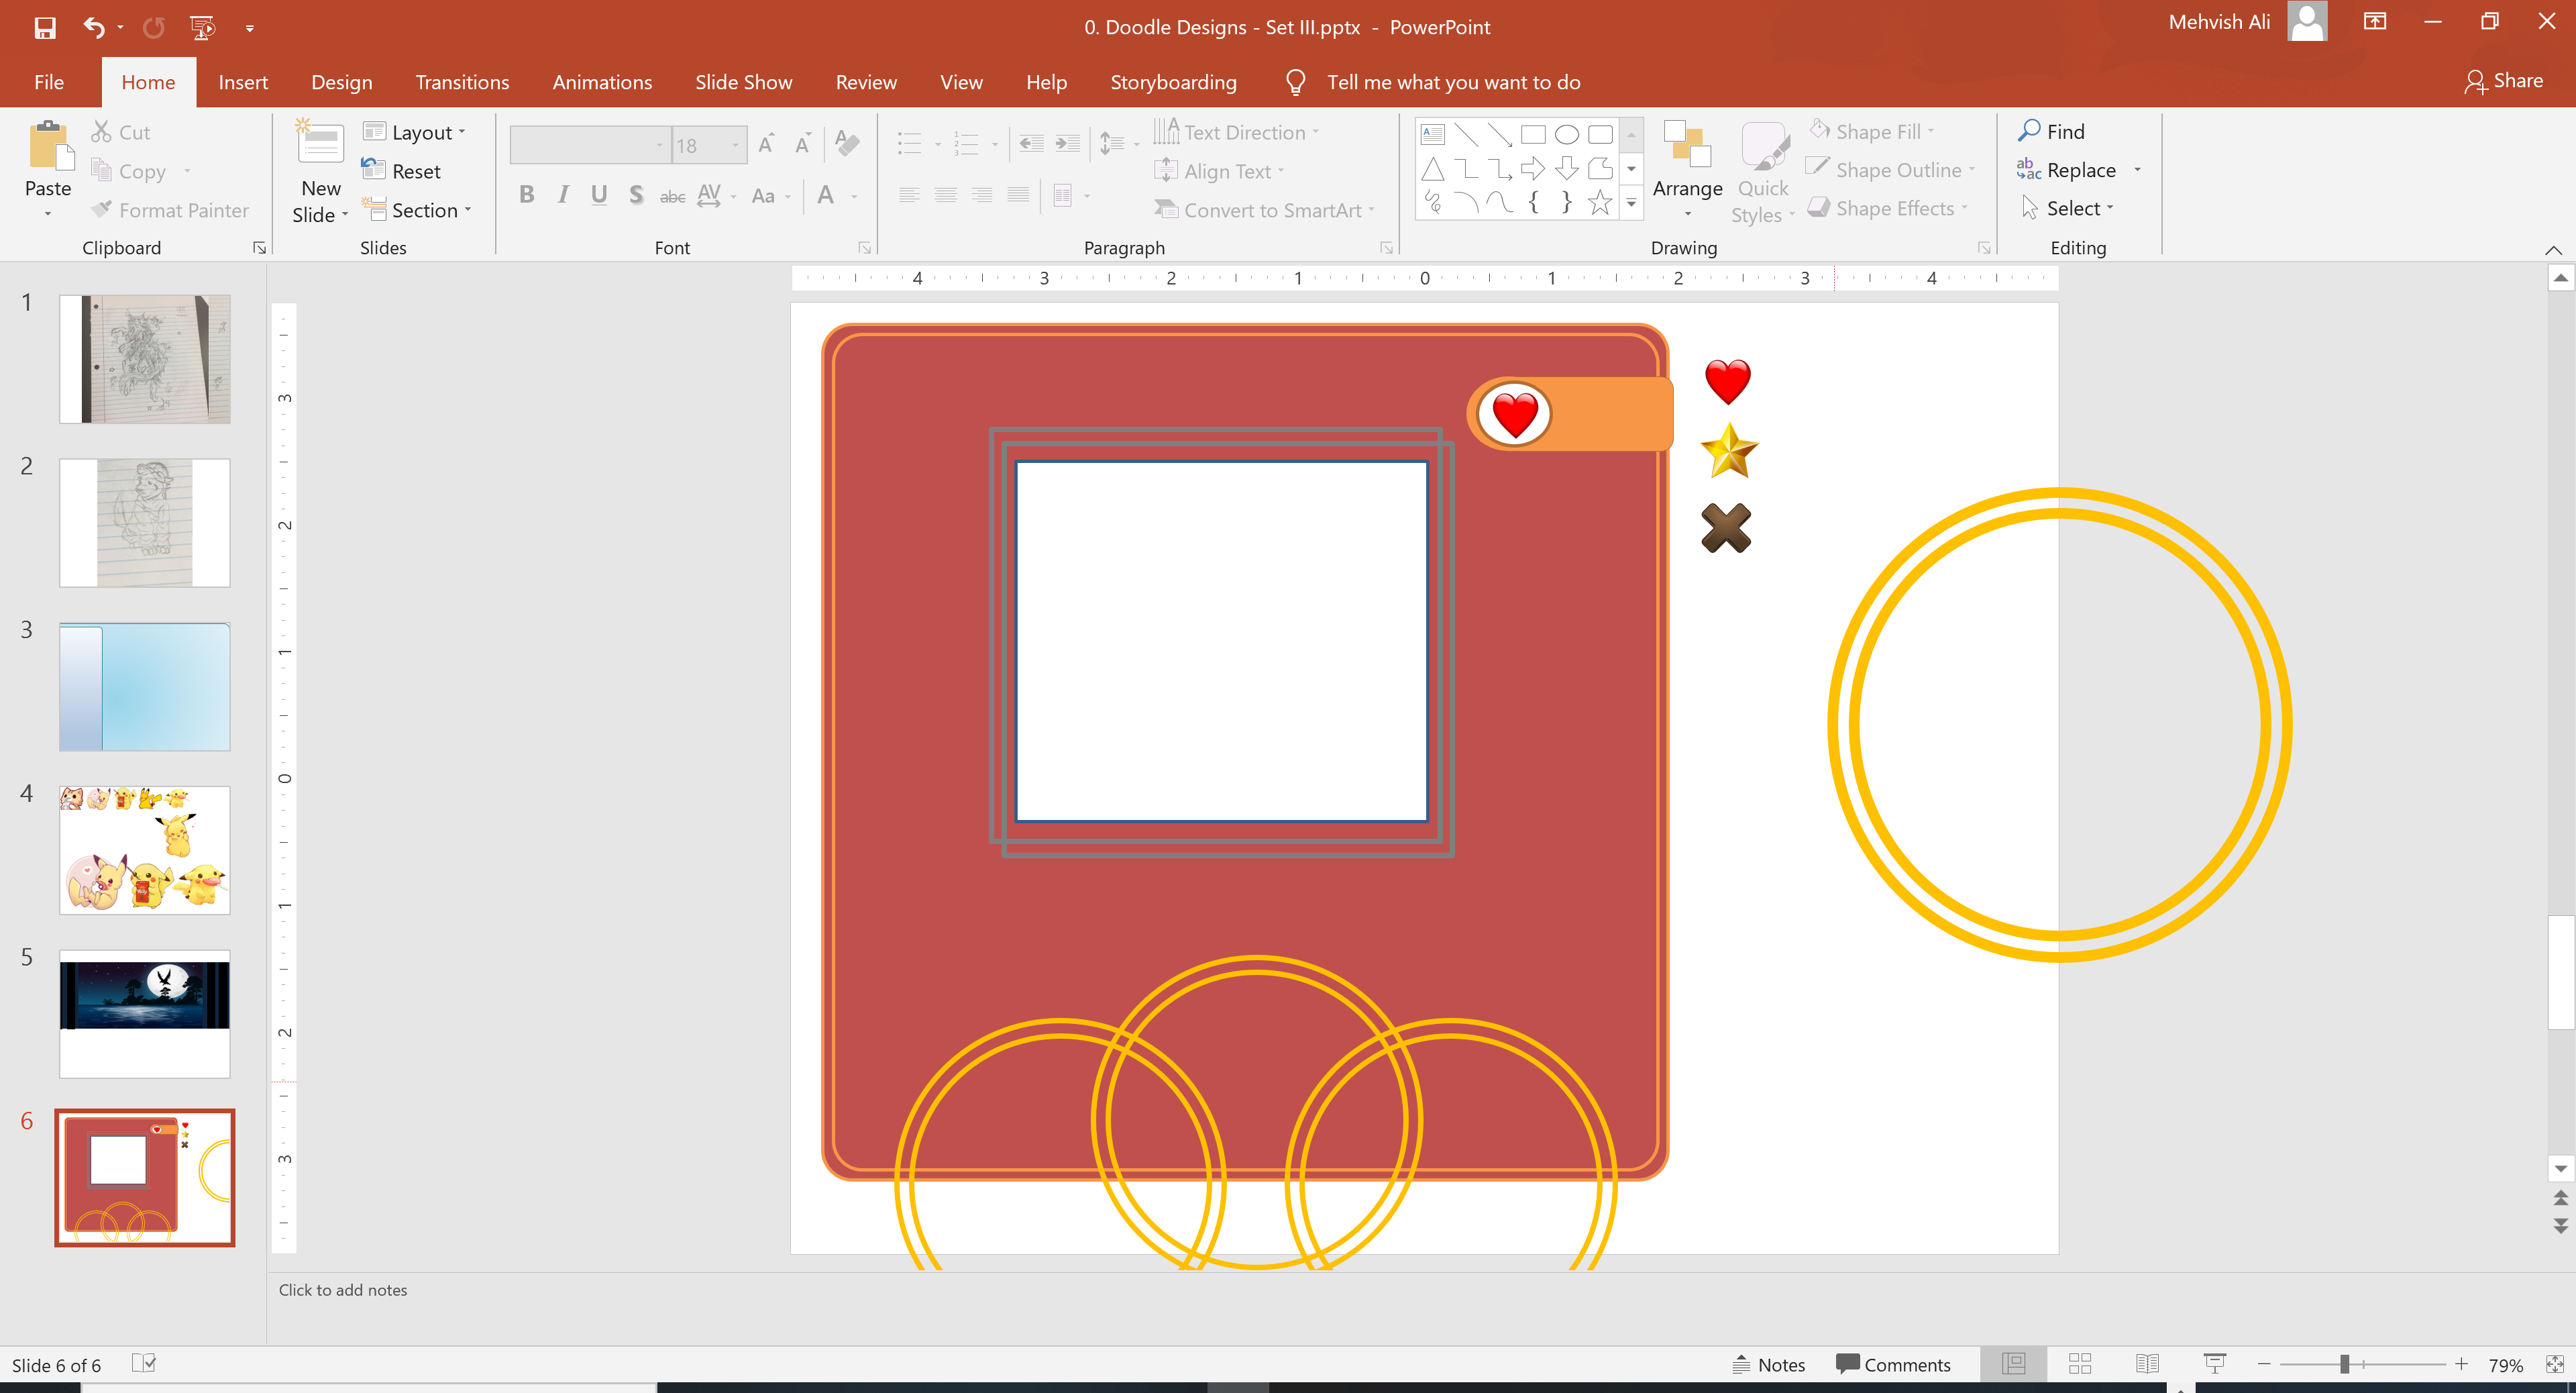Switch to the Animations tab

pos(601,82)
